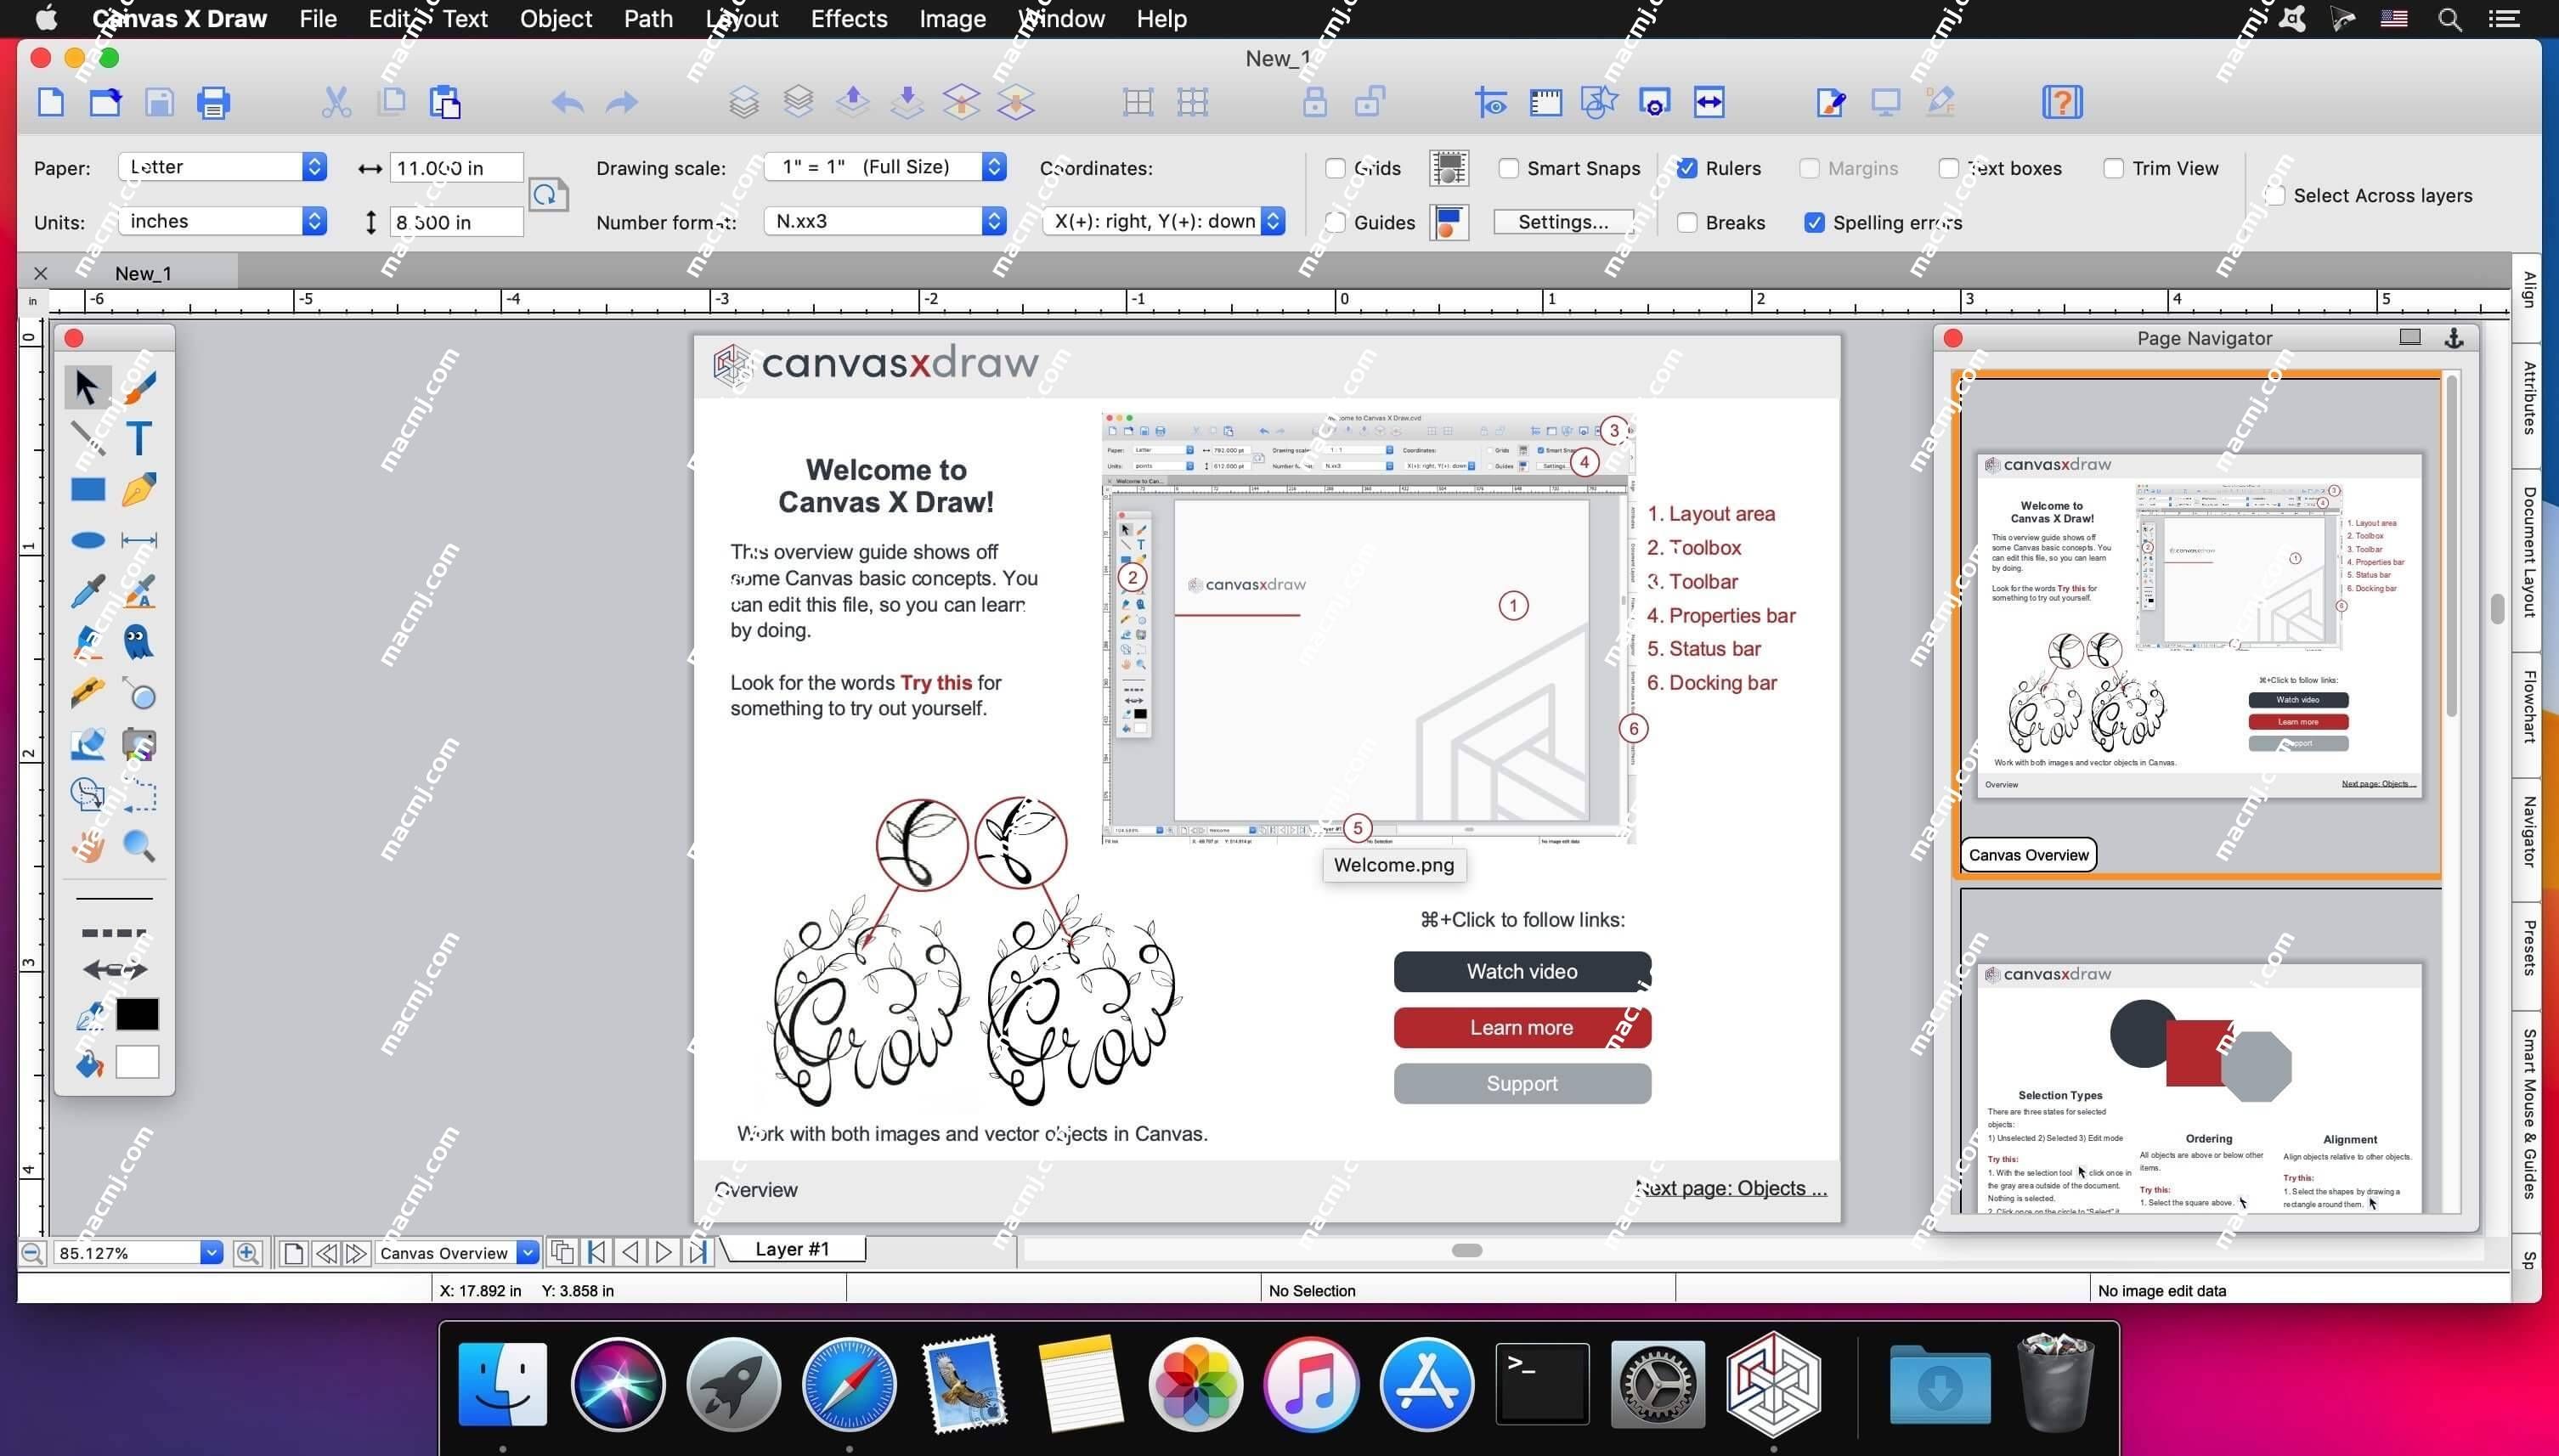This screenshot has height=1456, width=2559.
Task: Click the Learn more button
Action: (1518, 1028)
